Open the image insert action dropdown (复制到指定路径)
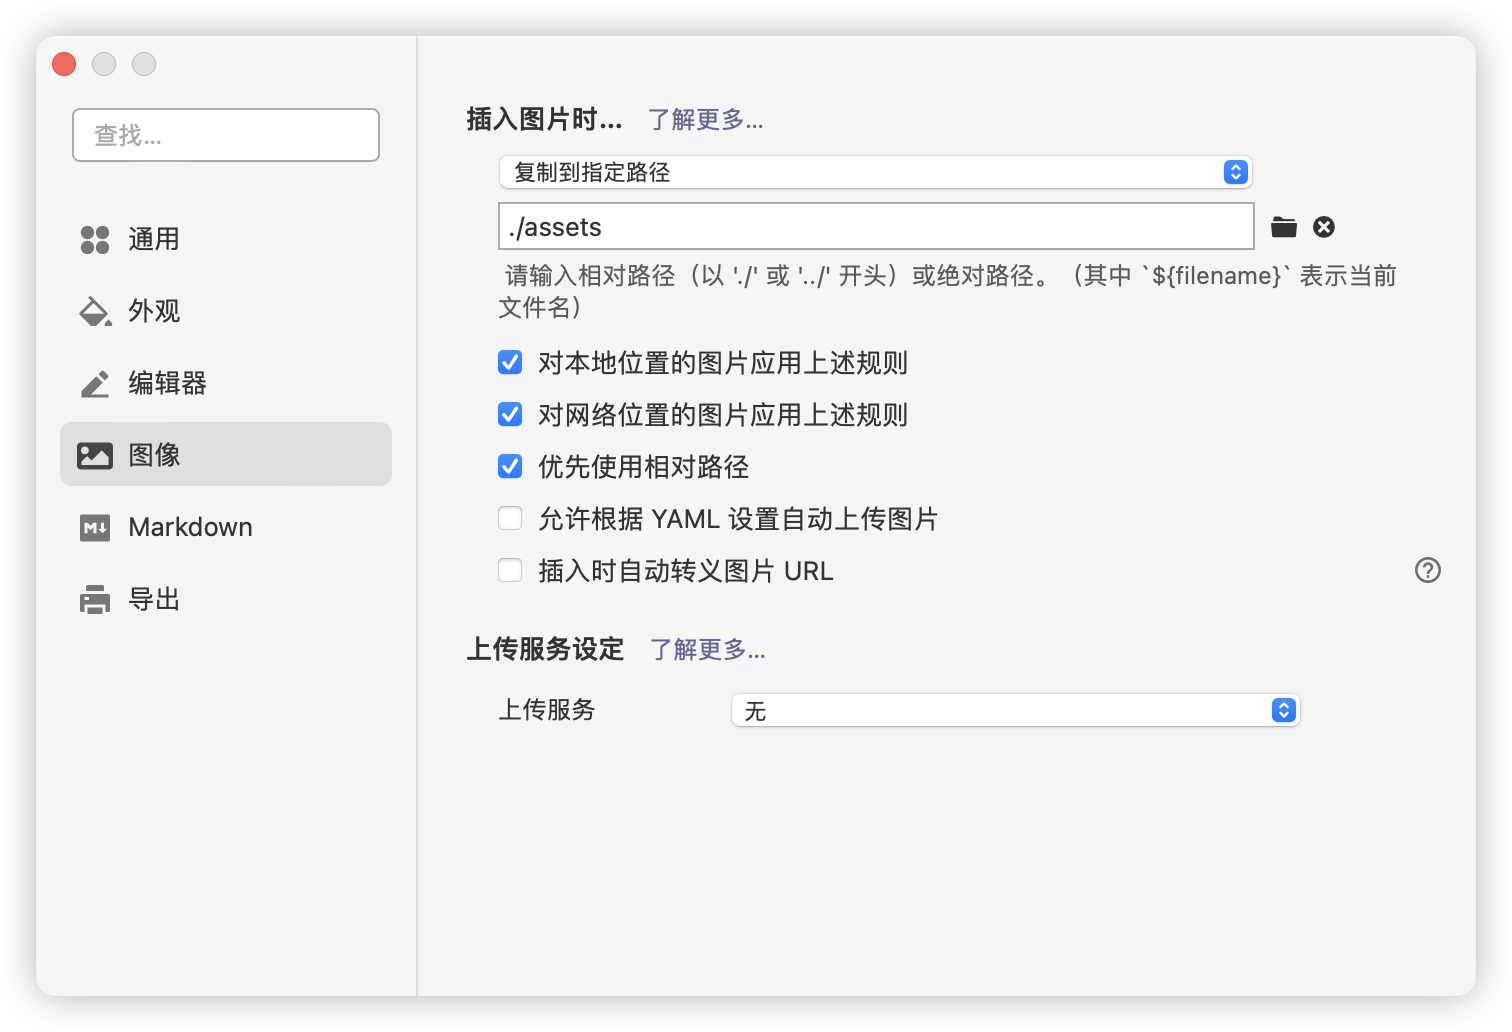The width and height of the screenshot is (1512, 1032). click(x=875, y=172)
